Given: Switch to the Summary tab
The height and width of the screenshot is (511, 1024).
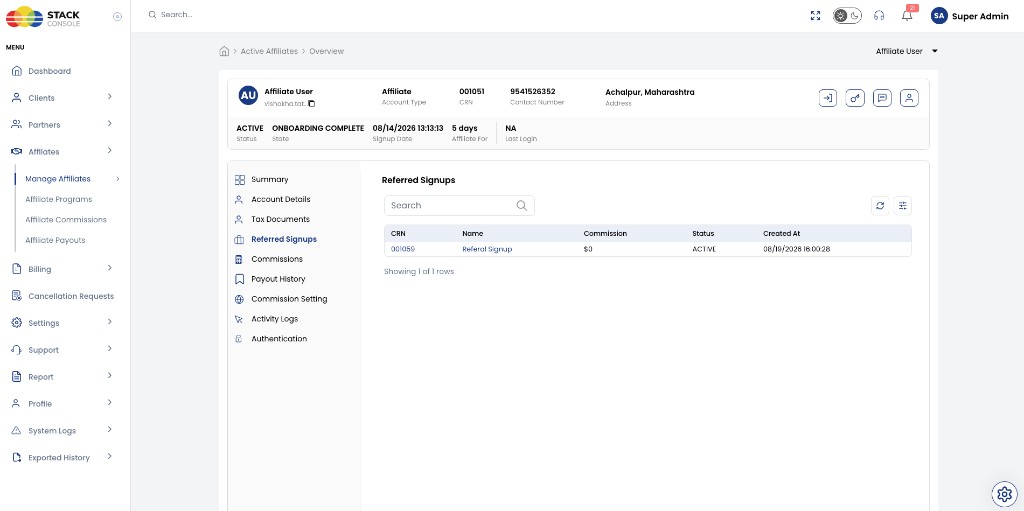Looking at the screenshot, I should point(269,179).
